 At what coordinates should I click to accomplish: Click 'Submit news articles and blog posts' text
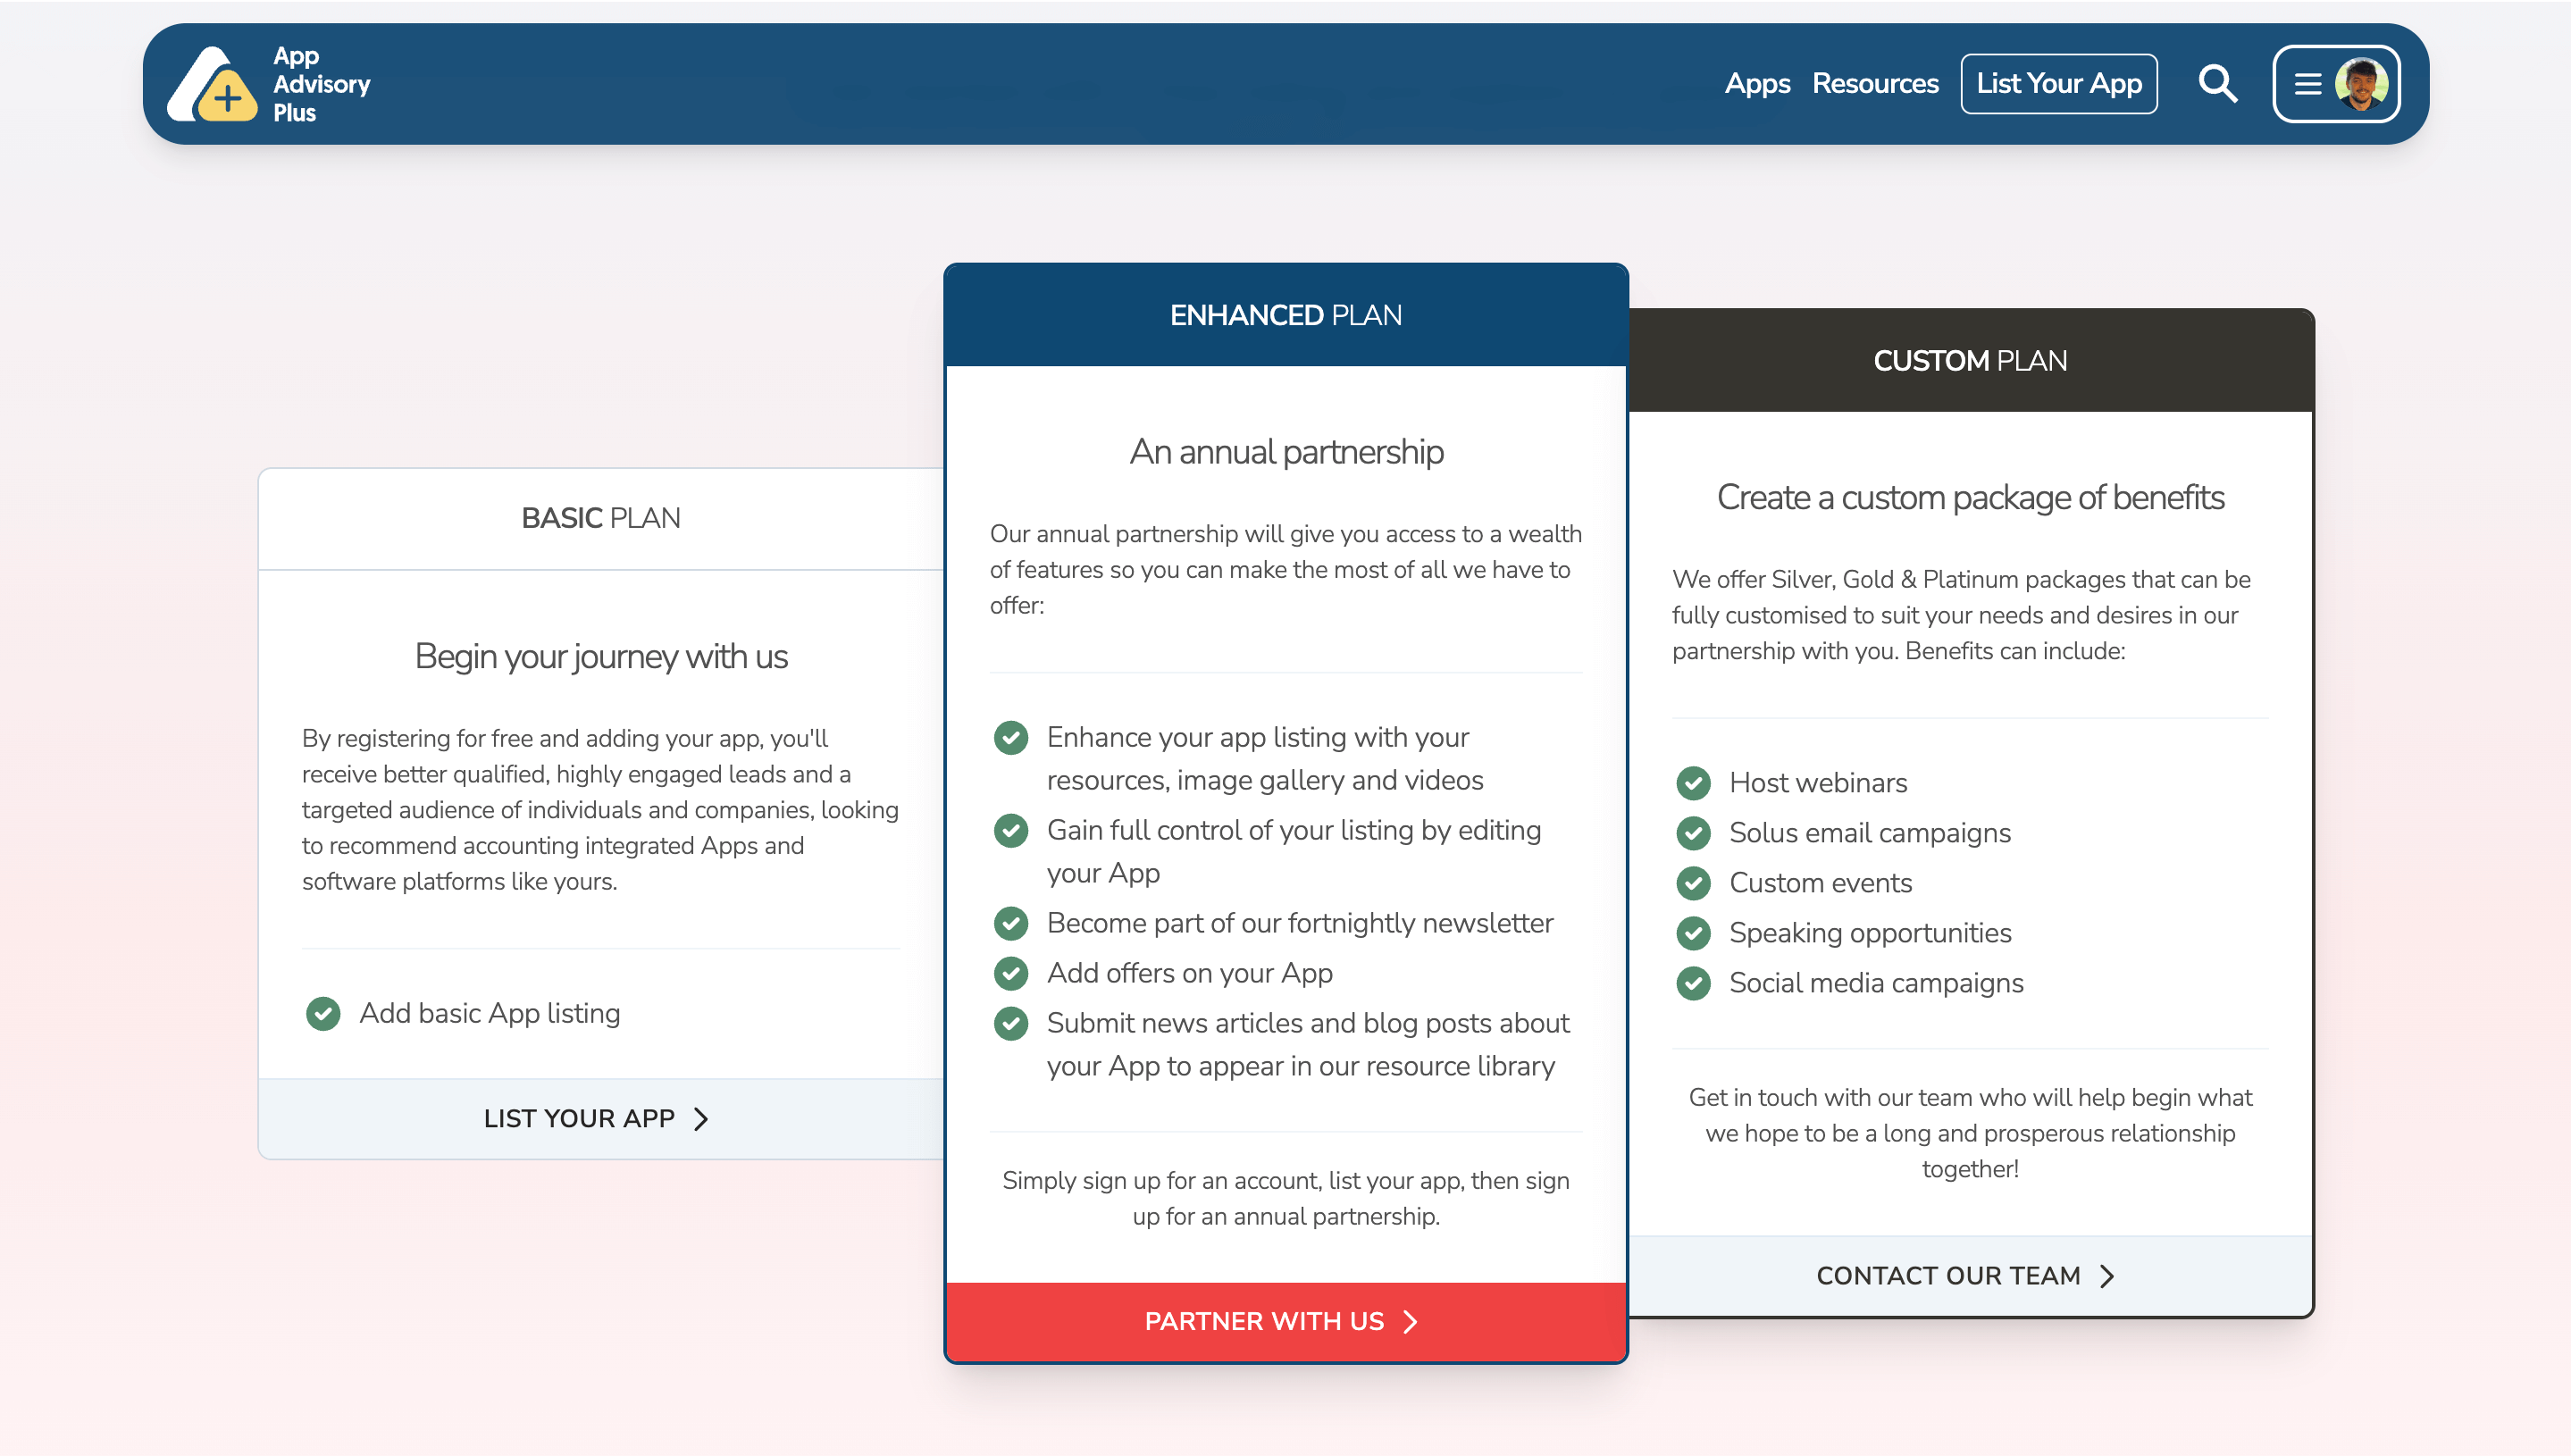pyautogui.click(x=1308, y=1045)
